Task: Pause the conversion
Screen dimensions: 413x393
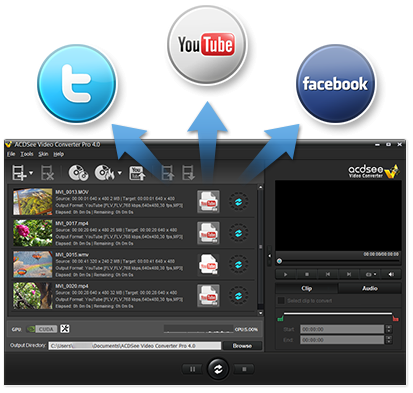Action: (x=192, y=369)
